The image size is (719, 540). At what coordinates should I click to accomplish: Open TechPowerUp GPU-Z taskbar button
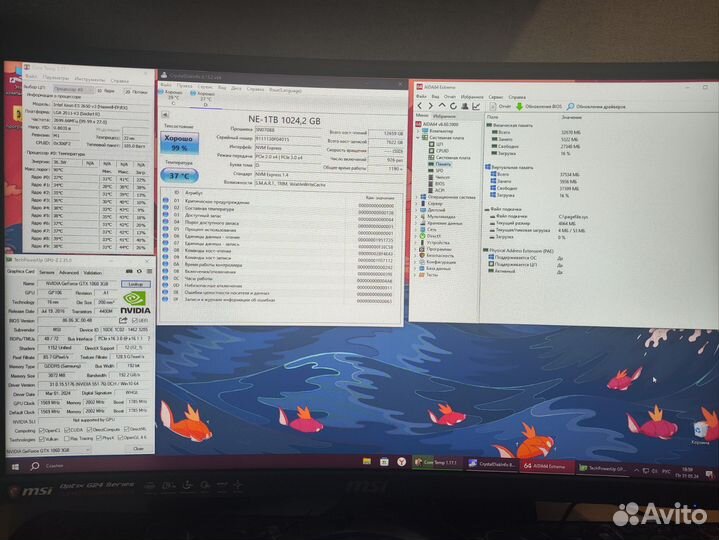point(603,468)
